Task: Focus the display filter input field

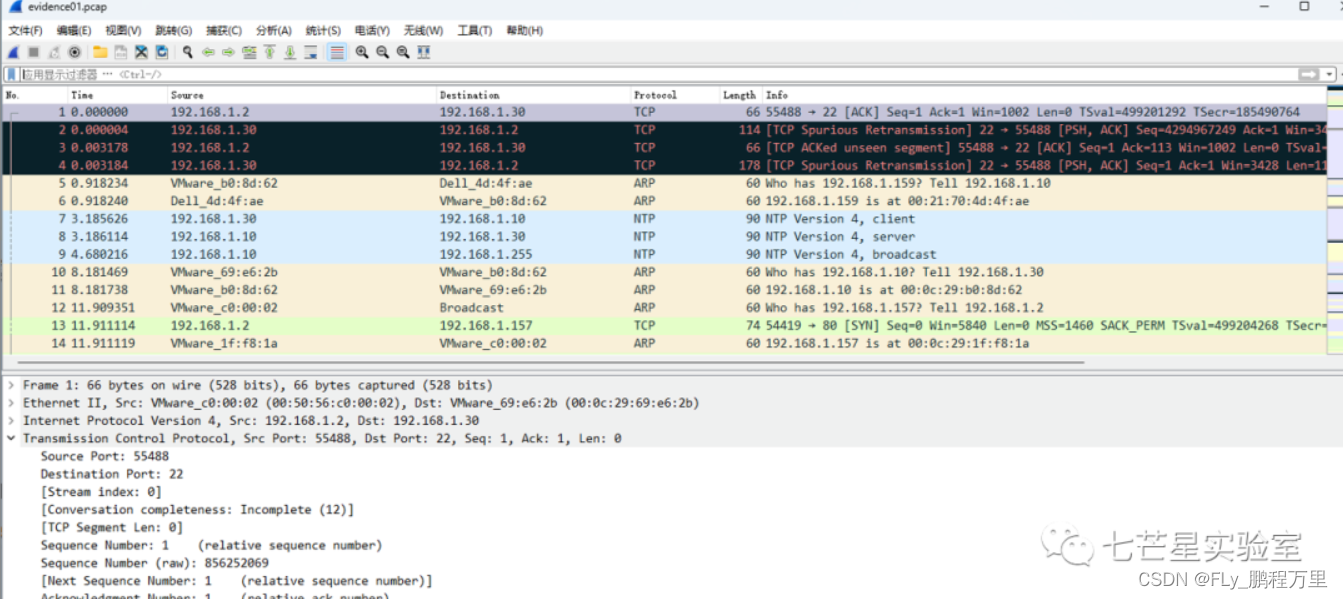Action: (x=657, y=74)
